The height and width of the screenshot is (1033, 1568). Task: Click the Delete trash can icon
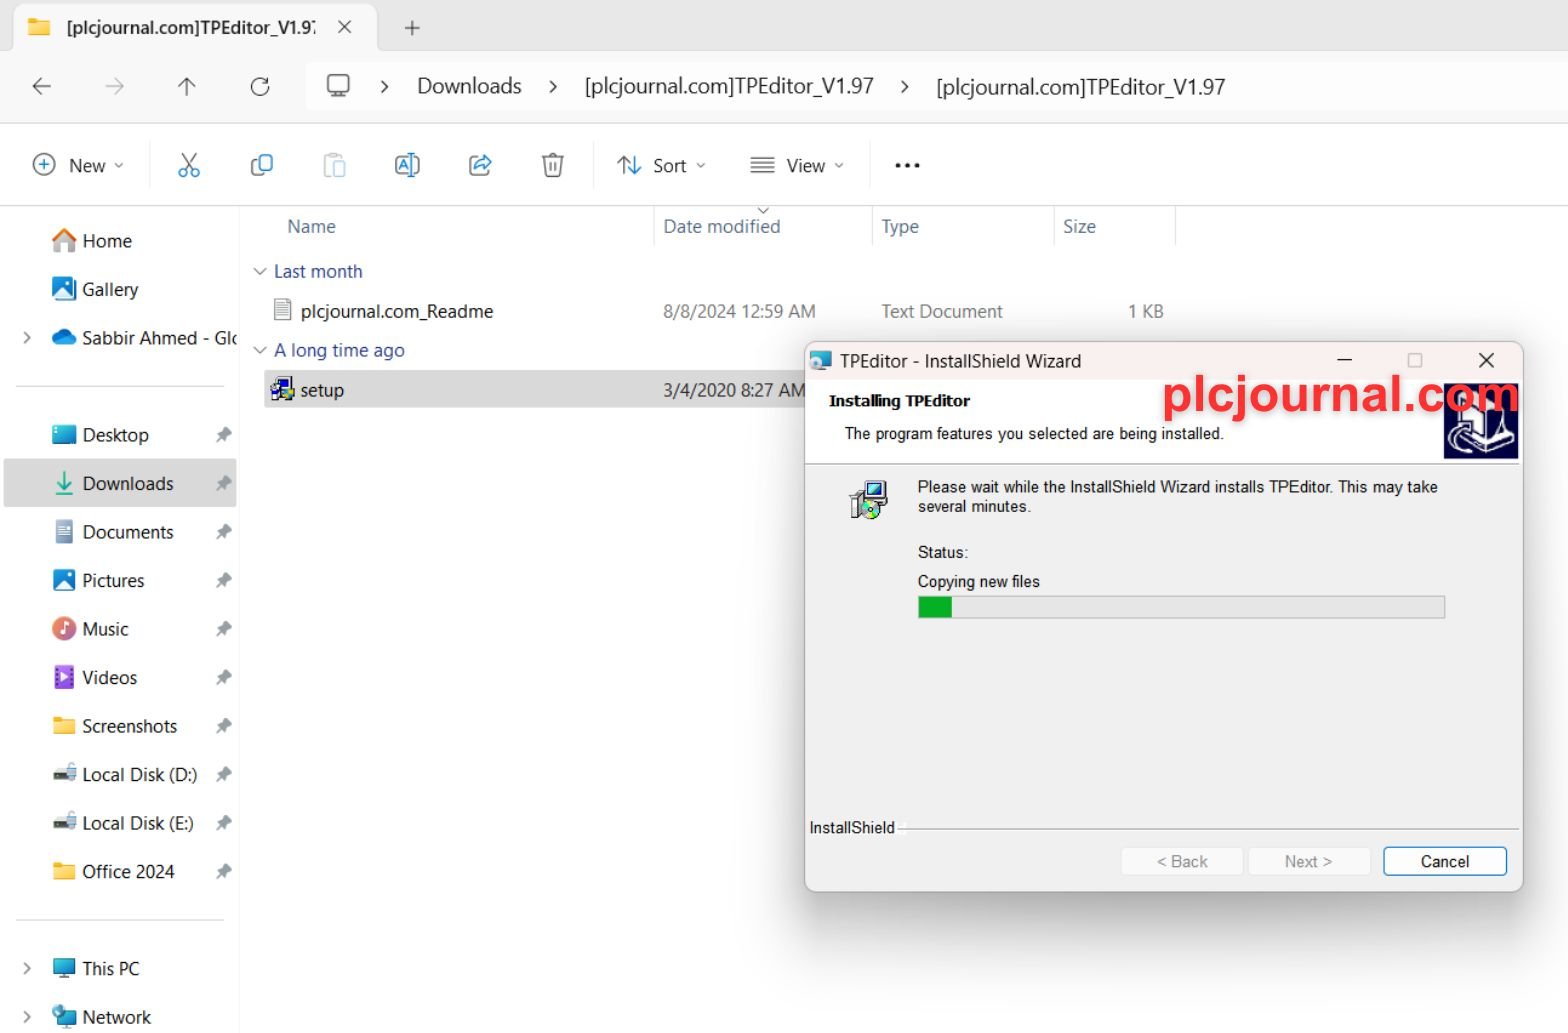click(x=553, y=165)
